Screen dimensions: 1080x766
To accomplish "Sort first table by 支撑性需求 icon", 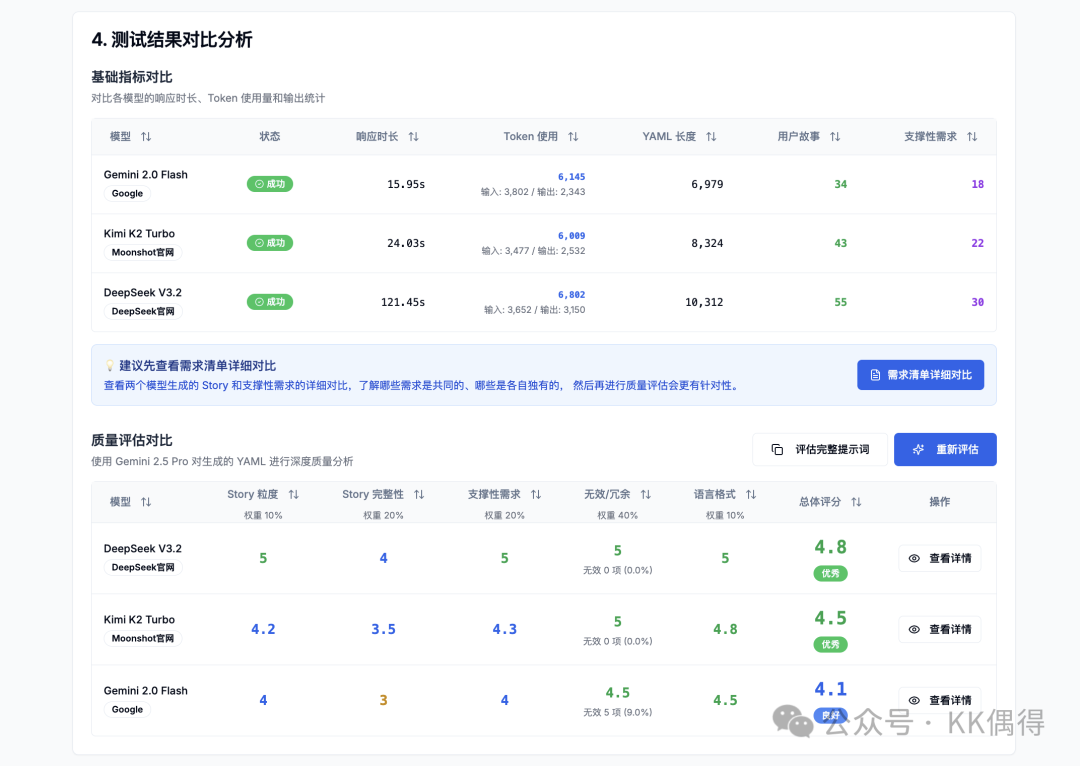I will point(972,137).
